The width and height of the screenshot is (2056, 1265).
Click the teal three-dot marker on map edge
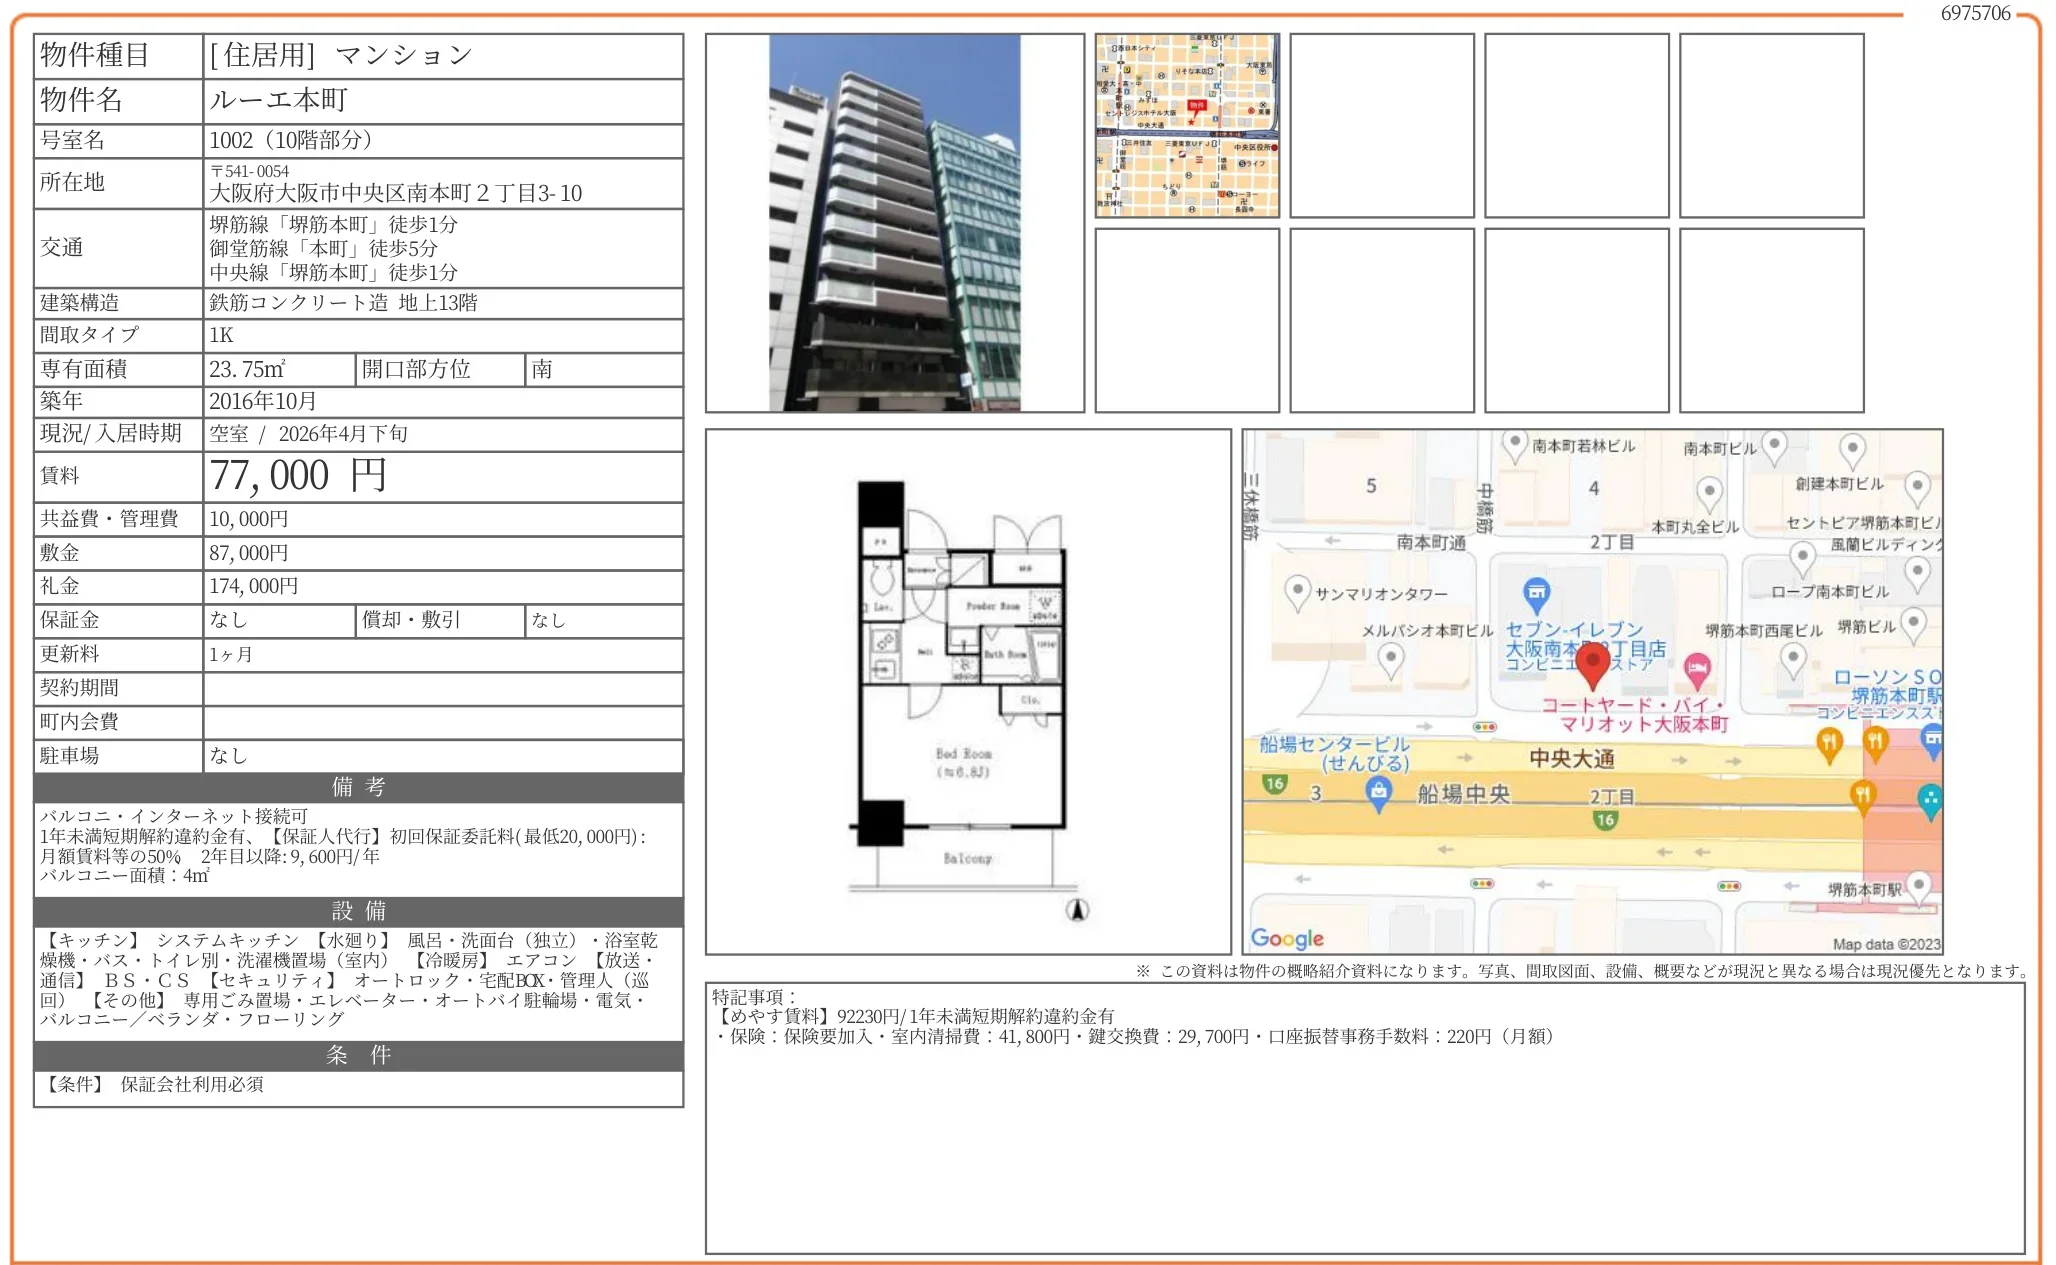point(1930,799)
